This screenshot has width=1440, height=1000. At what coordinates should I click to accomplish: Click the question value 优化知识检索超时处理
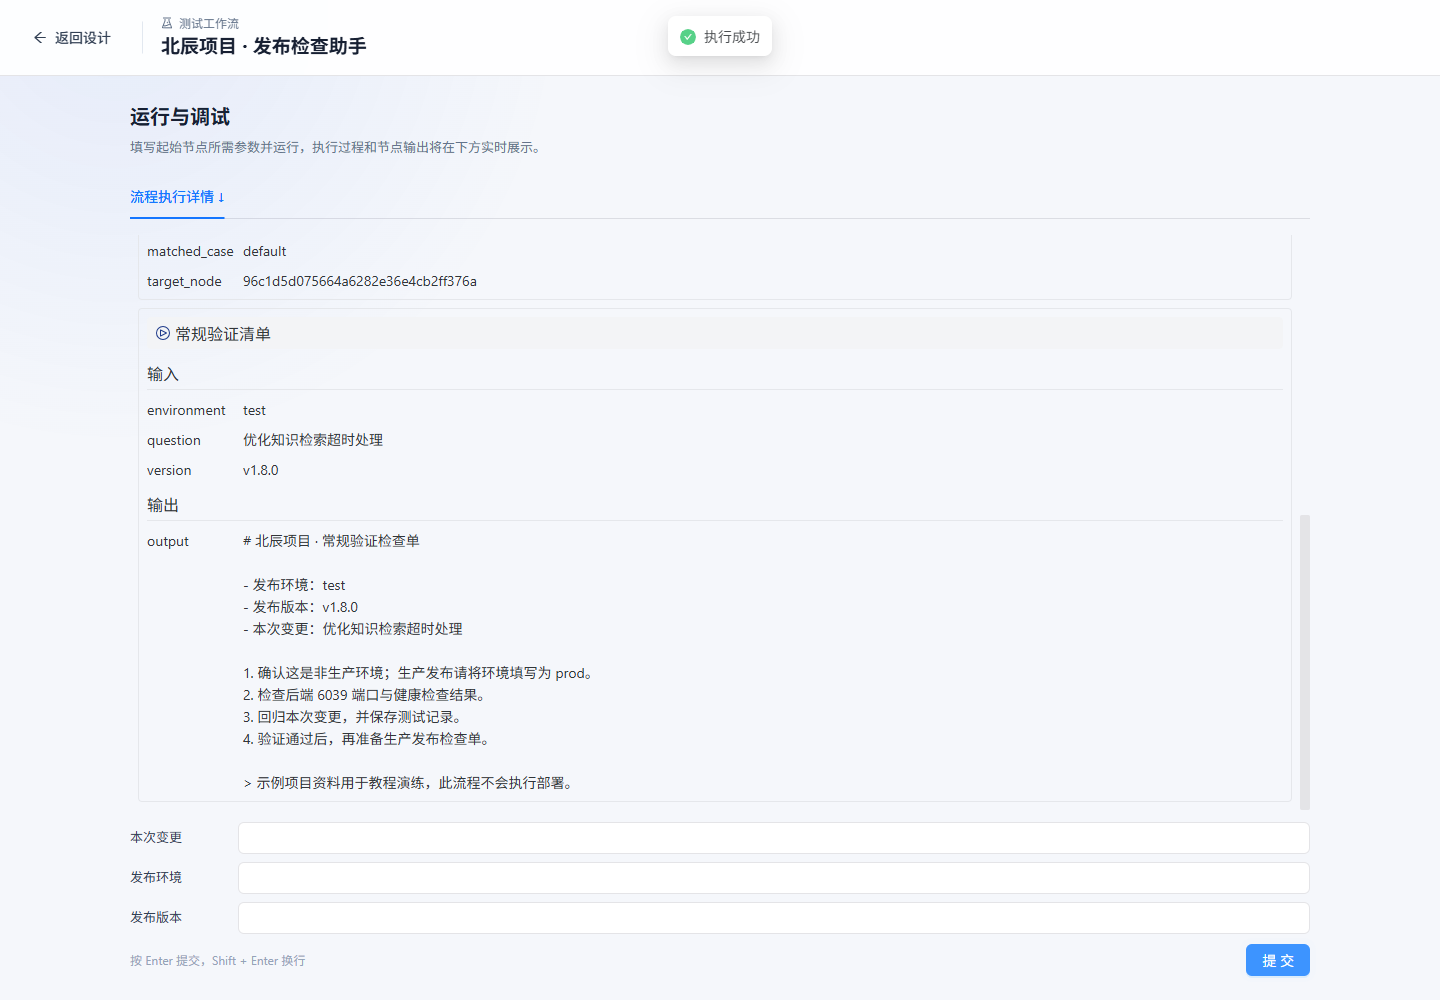coord(313,440)
